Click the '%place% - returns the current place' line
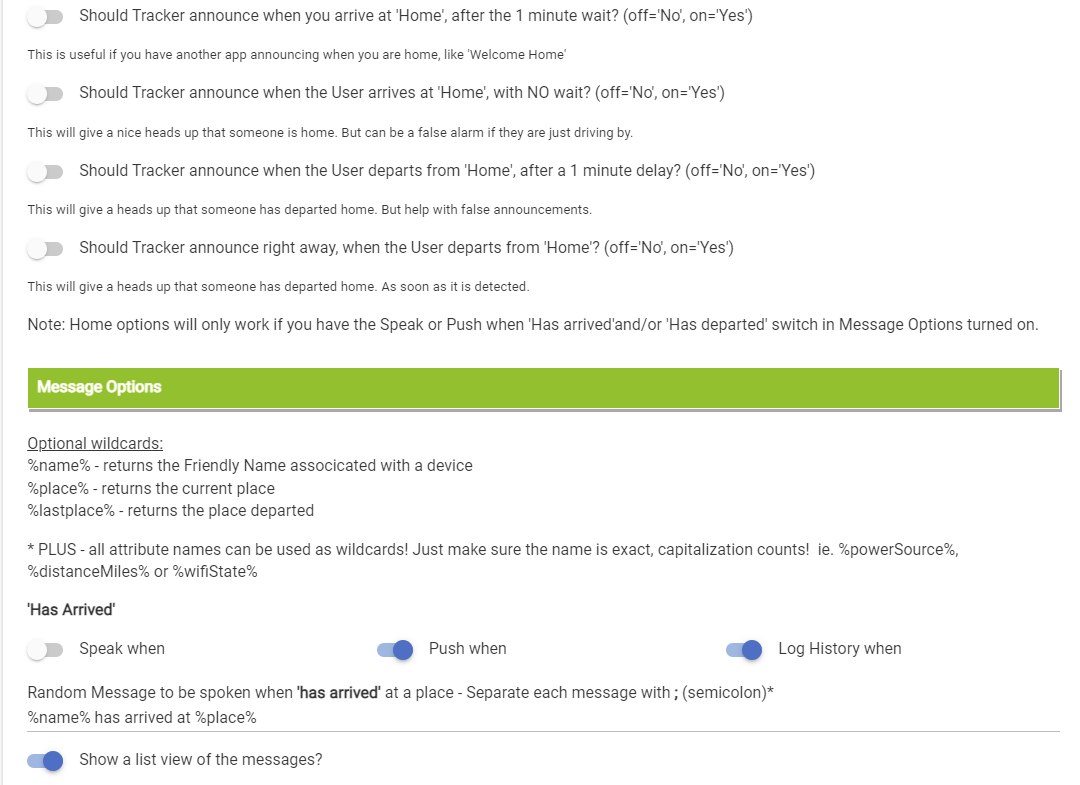 pyautogui.click(x=151, y=489)
